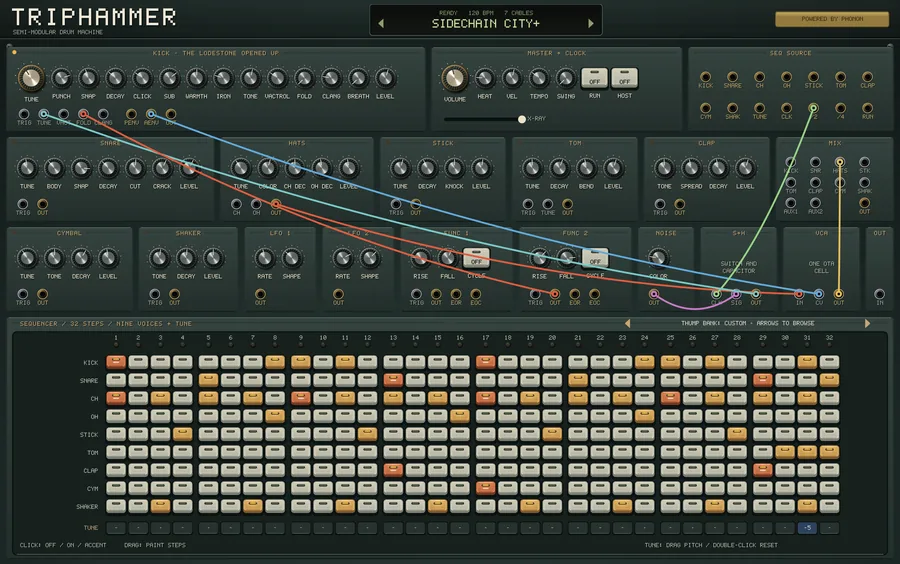This screenshot has height=564, width=900.
Task: Click the Seq Source RUN jack
Action: (x=867, y=108)
